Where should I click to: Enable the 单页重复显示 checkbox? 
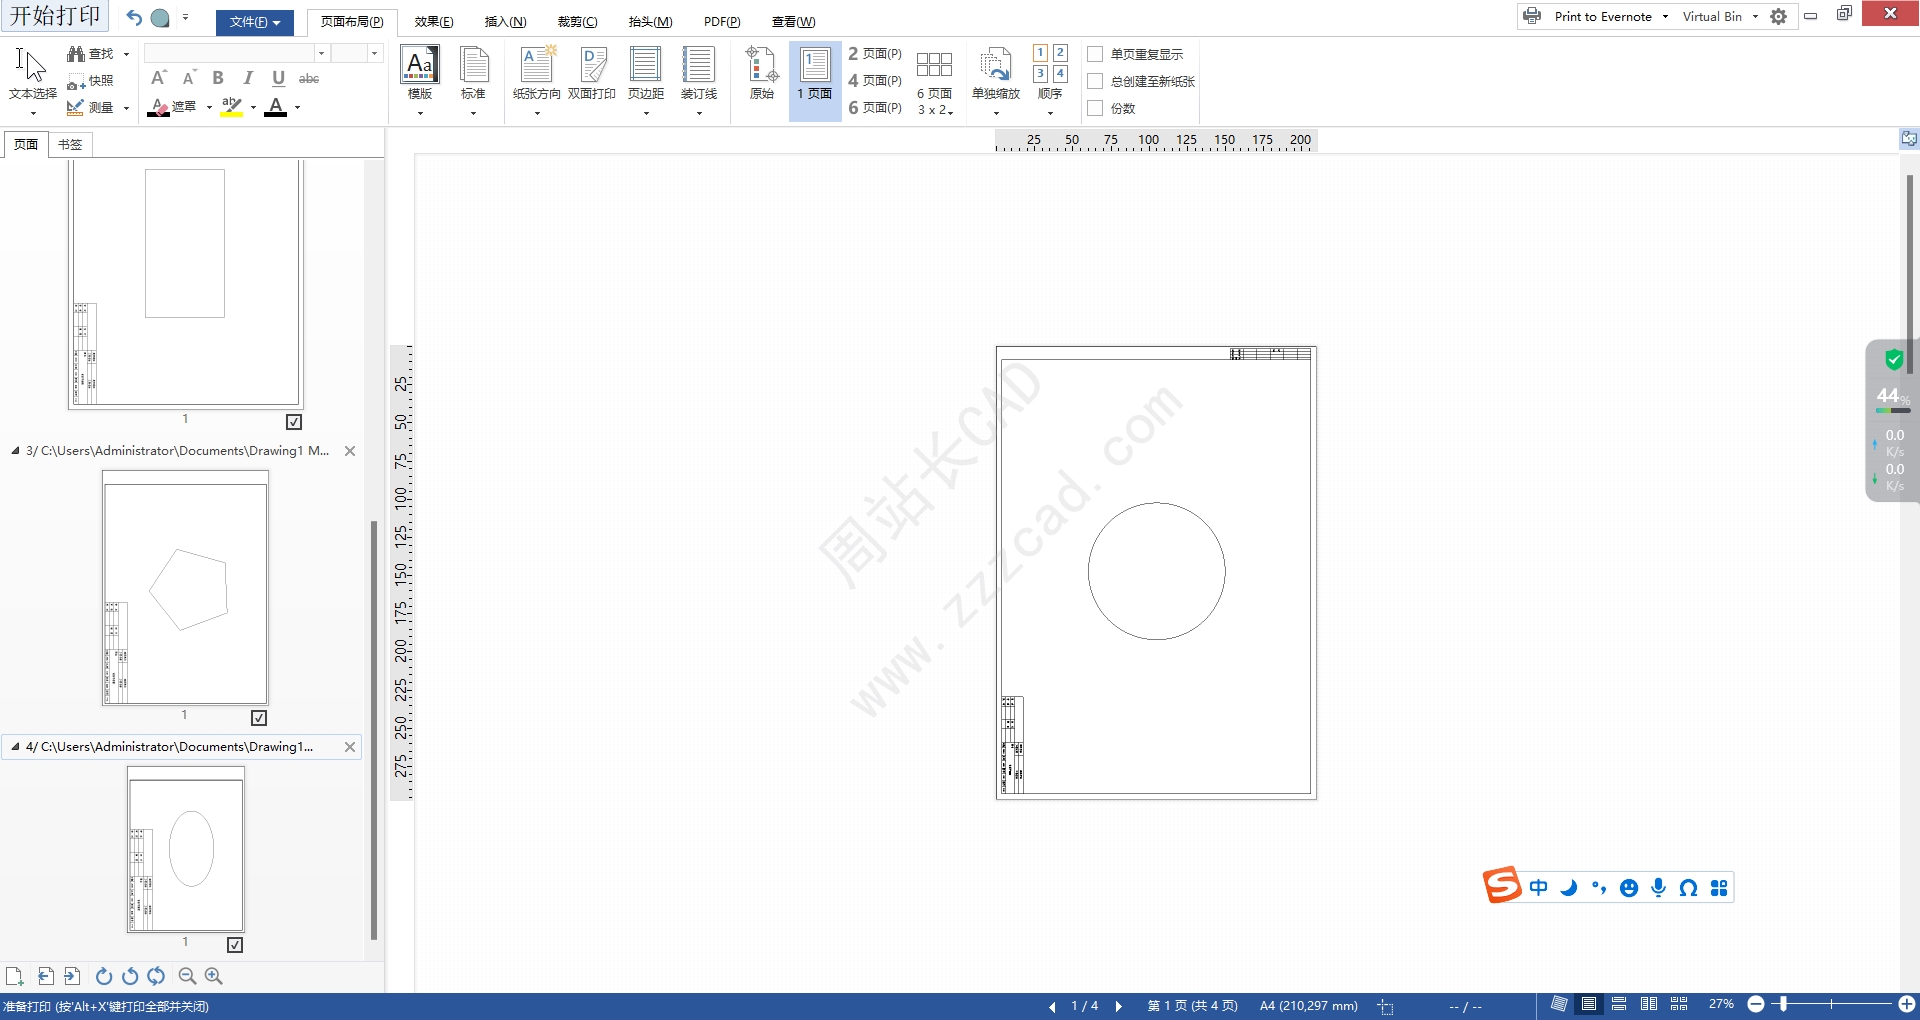click(x=1095, y=54)
